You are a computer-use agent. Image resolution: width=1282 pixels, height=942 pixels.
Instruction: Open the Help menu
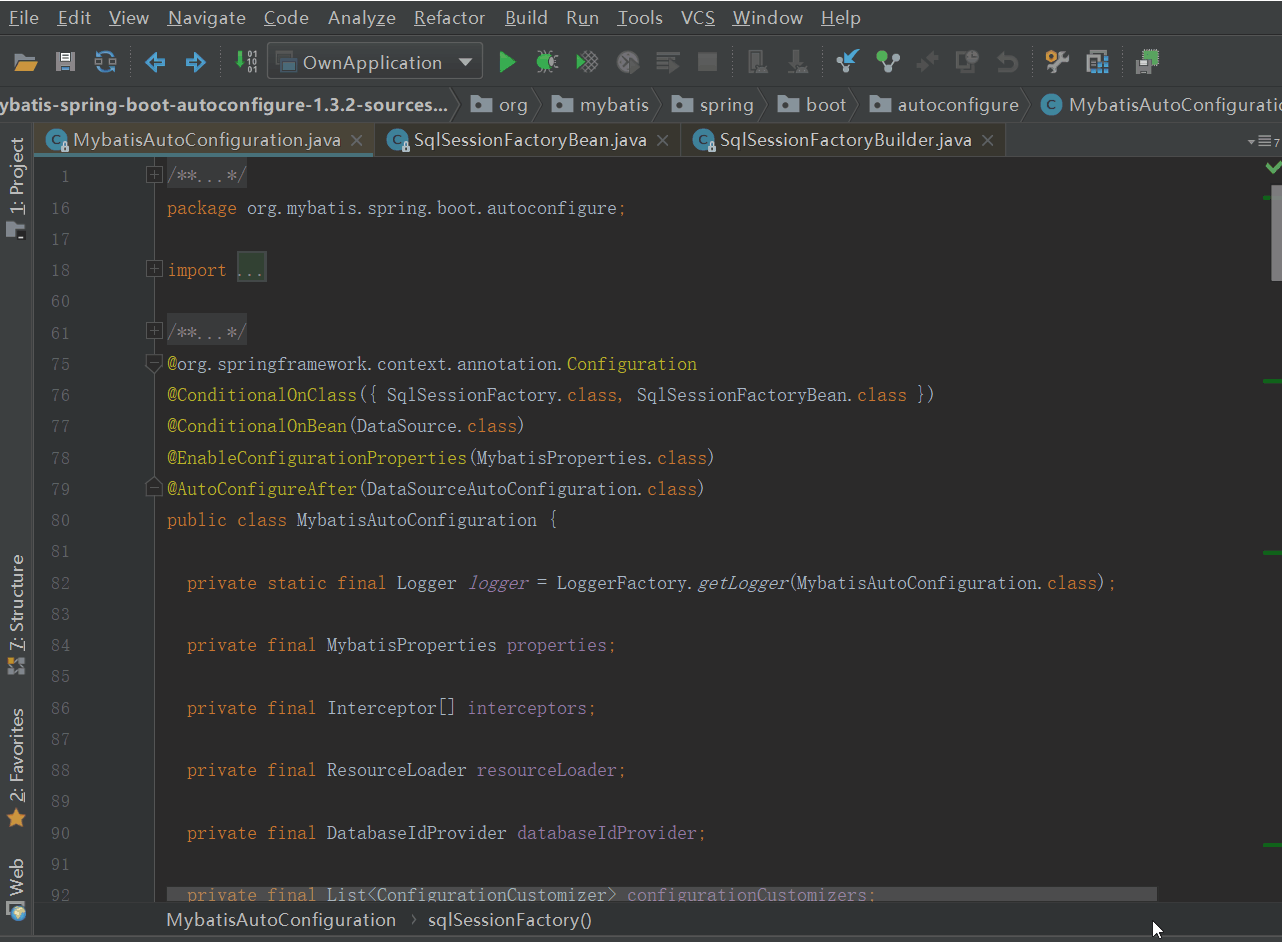(840, 17)
